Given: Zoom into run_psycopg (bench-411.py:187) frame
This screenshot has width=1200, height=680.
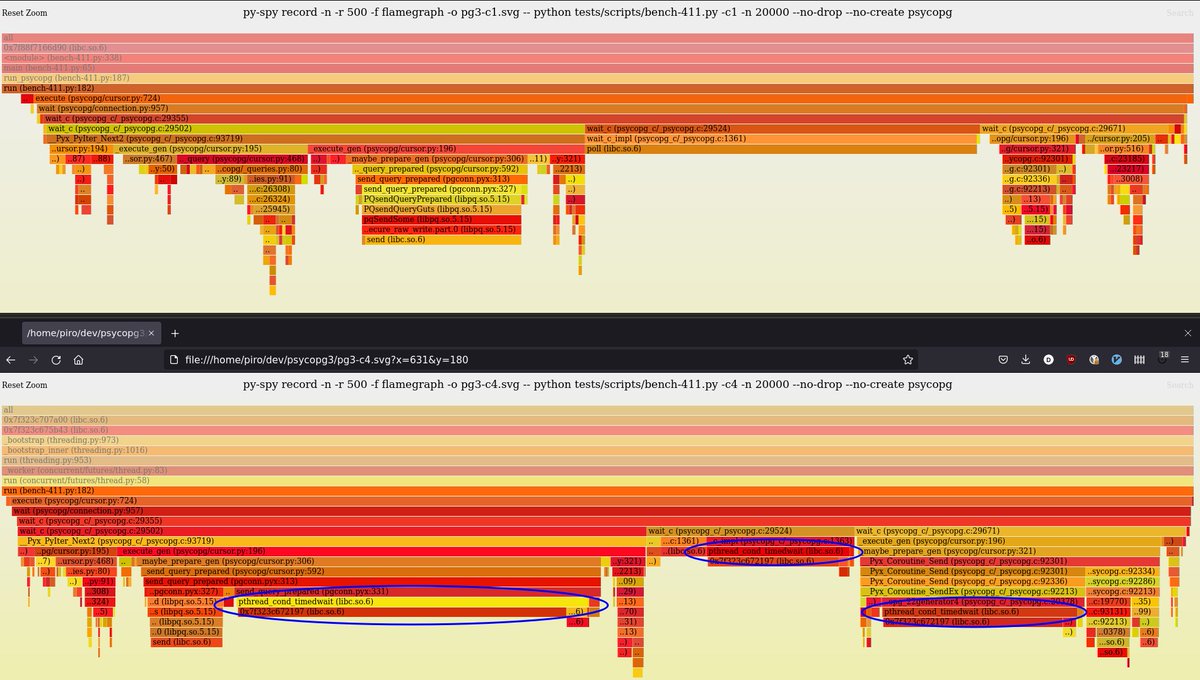Looking at the screenshot, I should pos(598,78).
